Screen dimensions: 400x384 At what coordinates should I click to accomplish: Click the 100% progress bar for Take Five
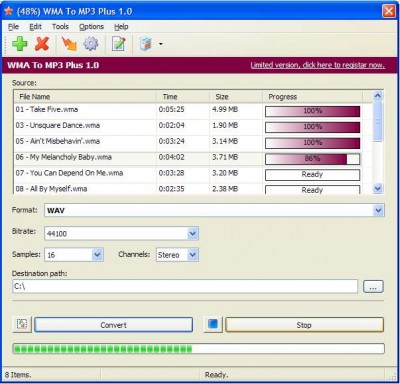(x=312, y=111)
